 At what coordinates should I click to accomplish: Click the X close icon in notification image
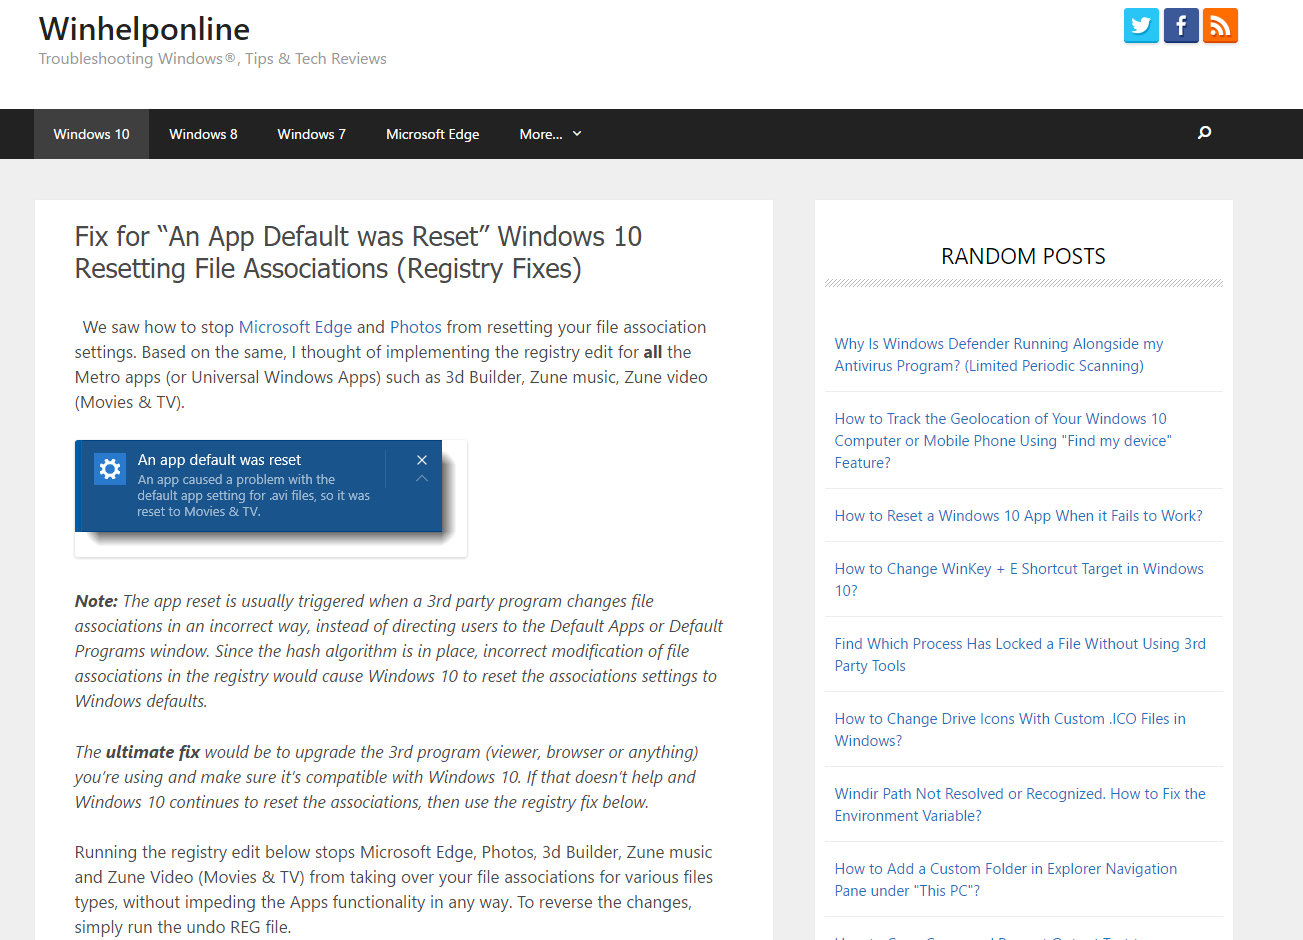coord(422,460)
